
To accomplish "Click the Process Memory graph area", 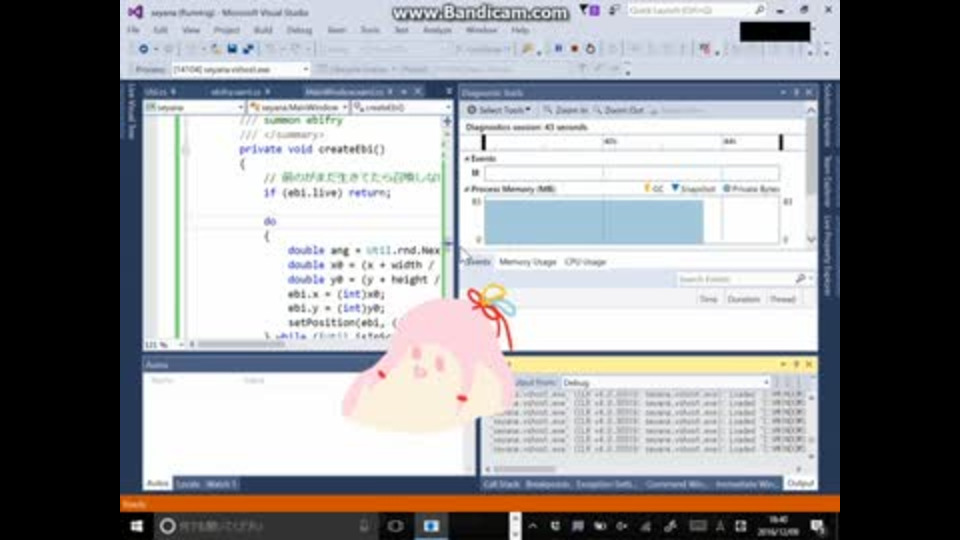I will (632, 220).
